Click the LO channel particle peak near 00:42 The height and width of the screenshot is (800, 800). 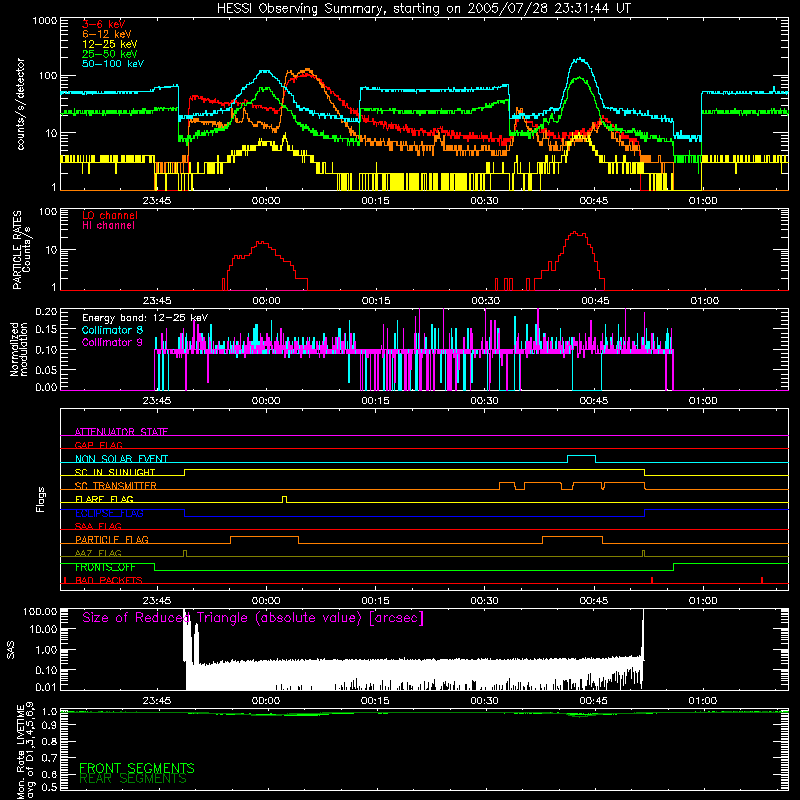[x=576, y=233]
